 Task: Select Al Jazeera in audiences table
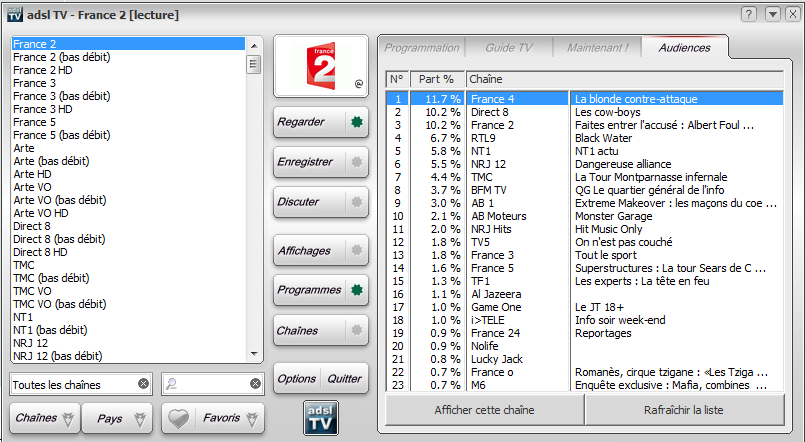click(585, 294)
